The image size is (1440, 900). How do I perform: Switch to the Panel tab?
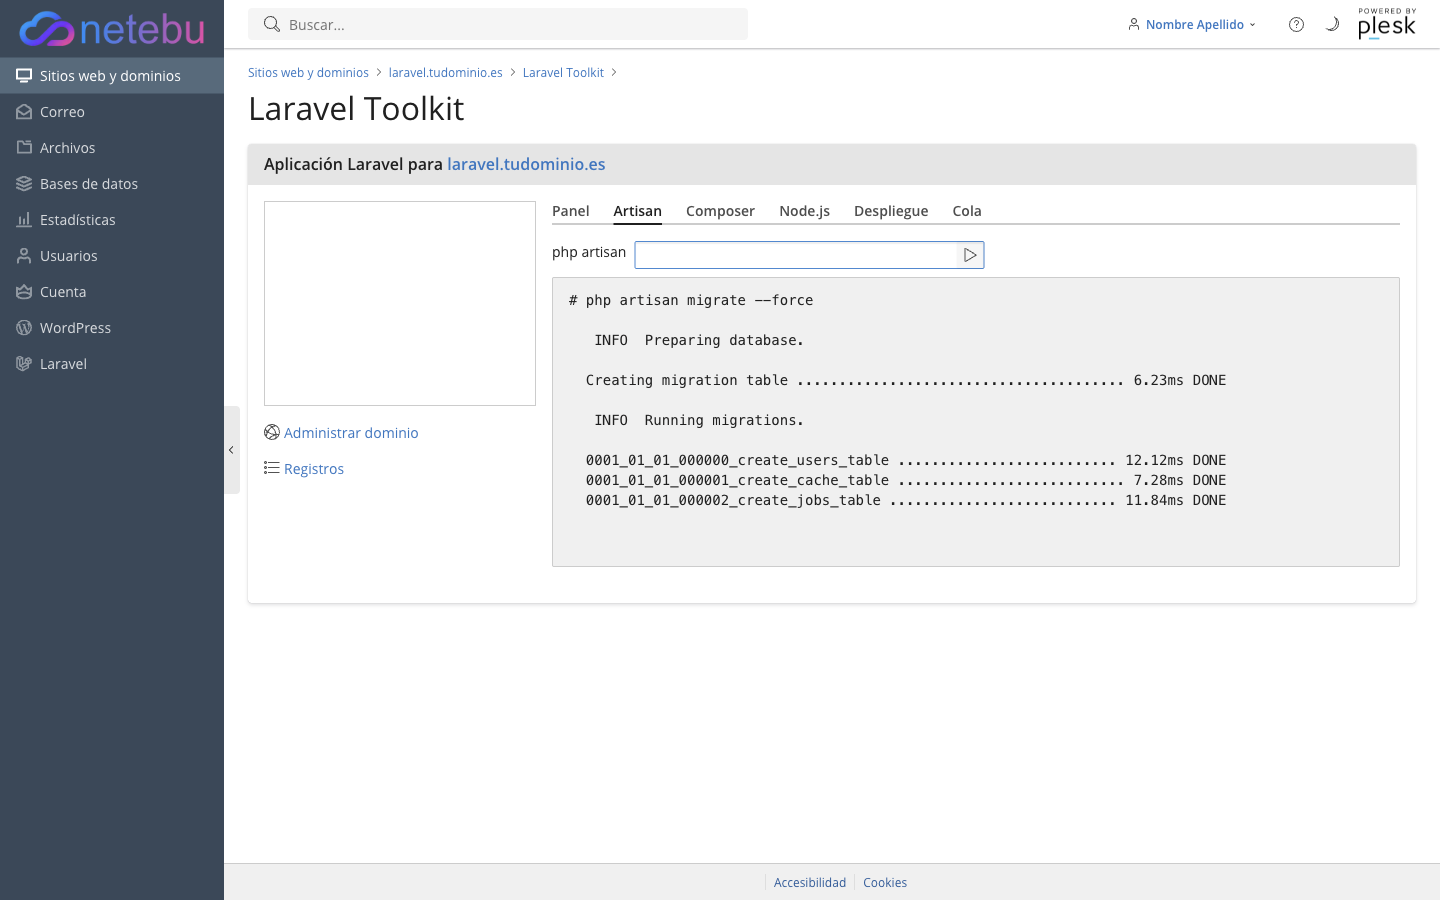pyautogui.click(x=571, y=211)
